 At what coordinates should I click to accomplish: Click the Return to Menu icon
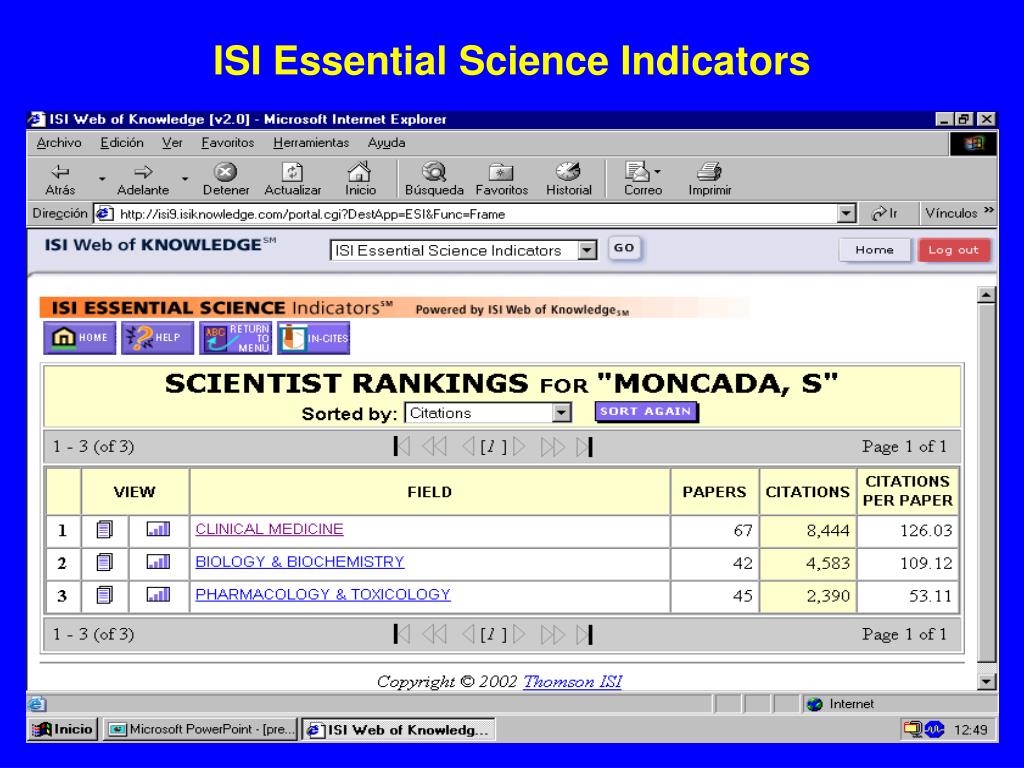click(x=235, y=338)
